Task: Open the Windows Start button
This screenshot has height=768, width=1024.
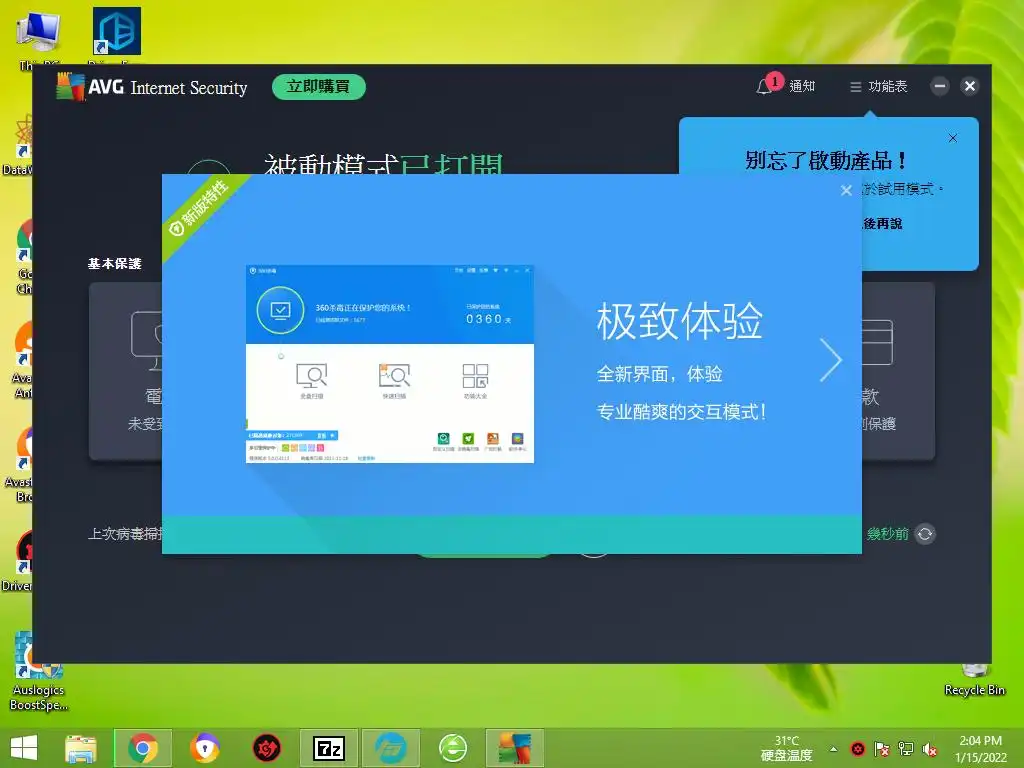Action: tap(24, 748)
